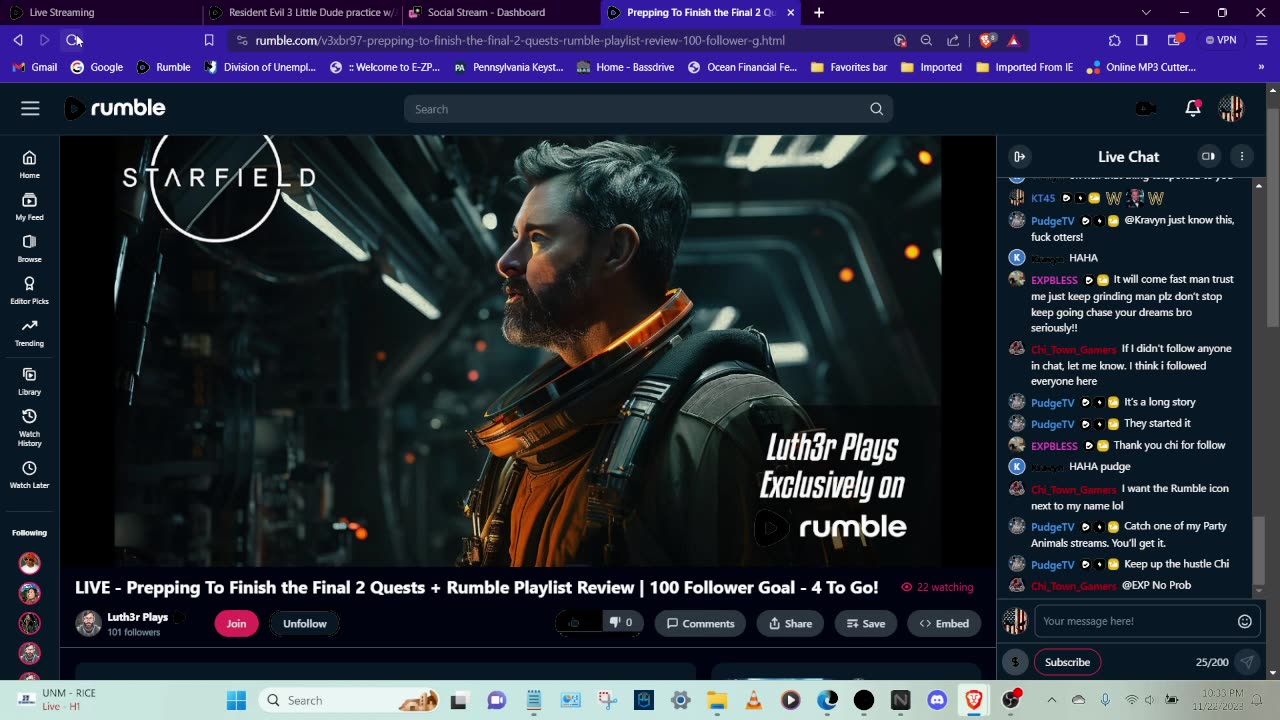Open My Feed in the sidebar
This screenshot has height=720, width=1280.
pyautogui.click(x=29, y=207)
